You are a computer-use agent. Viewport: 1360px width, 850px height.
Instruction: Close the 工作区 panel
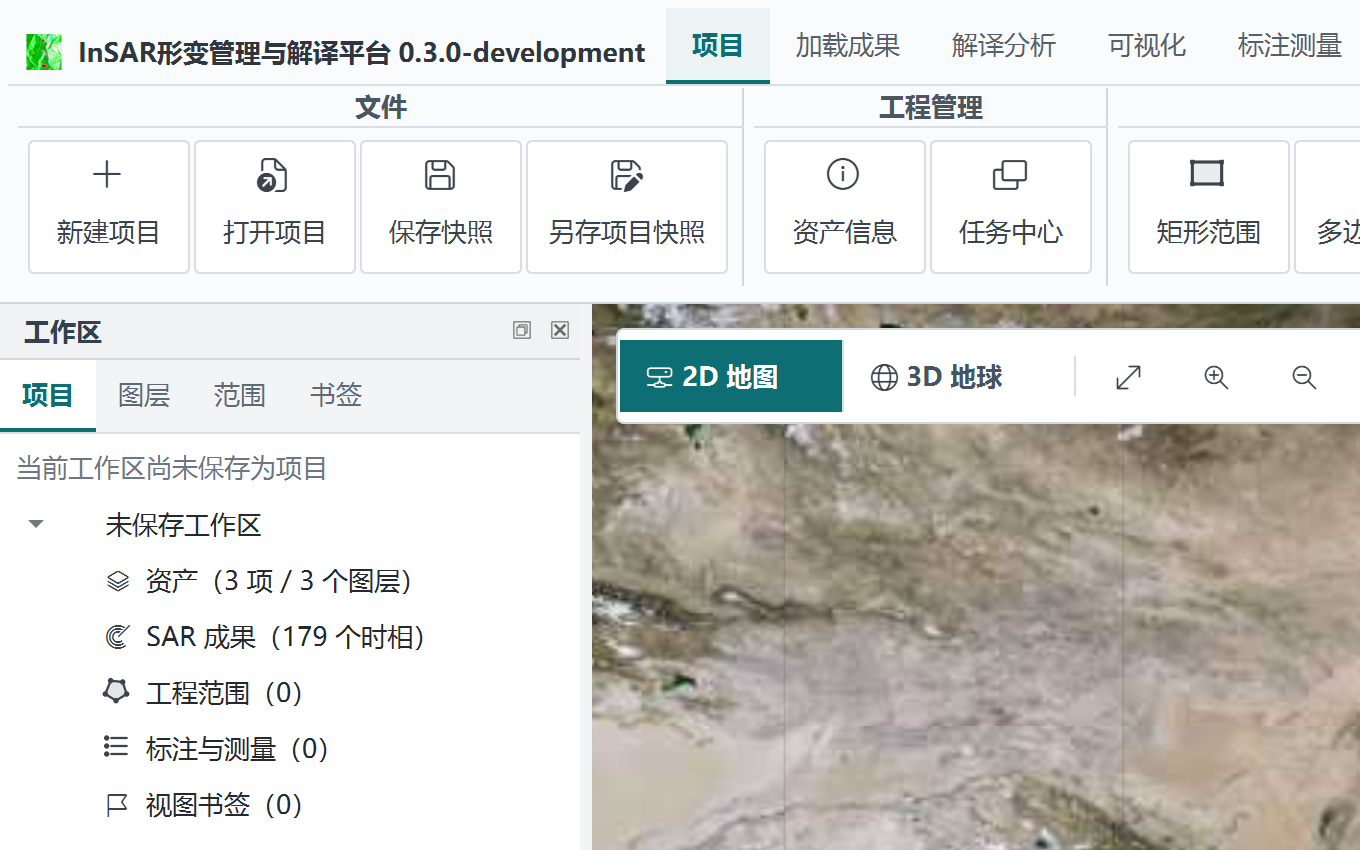pyautogui.click(x=560, y=330)
